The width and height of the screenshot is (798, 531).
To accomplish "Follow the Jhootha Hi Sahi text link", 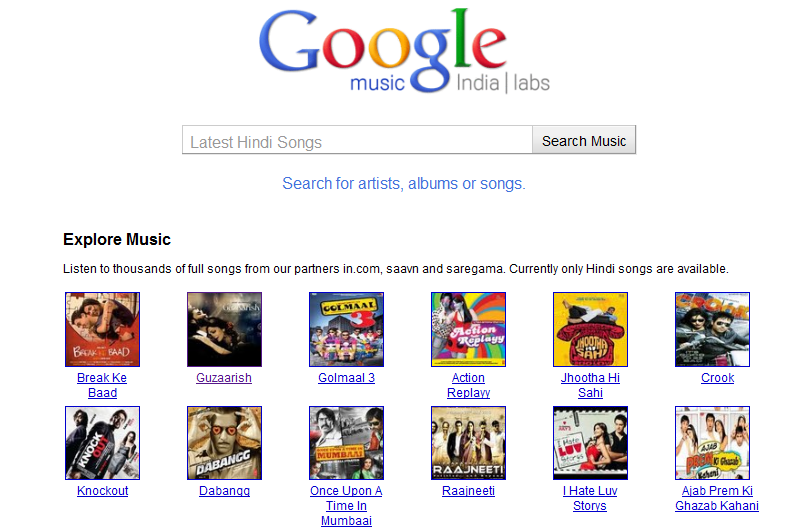I will click(x=590, y=385).
